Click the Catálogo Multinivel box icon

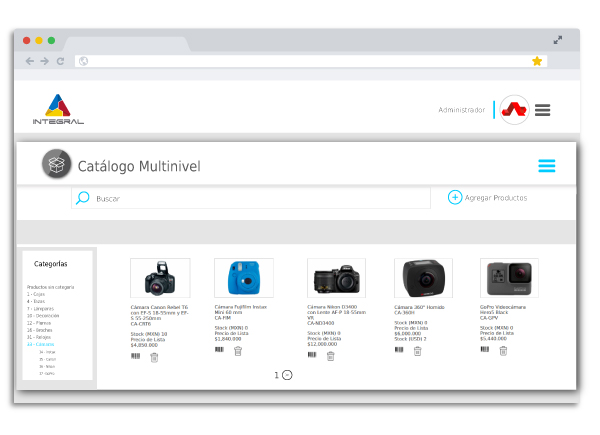pyautogui.click(x=57, y=165)
